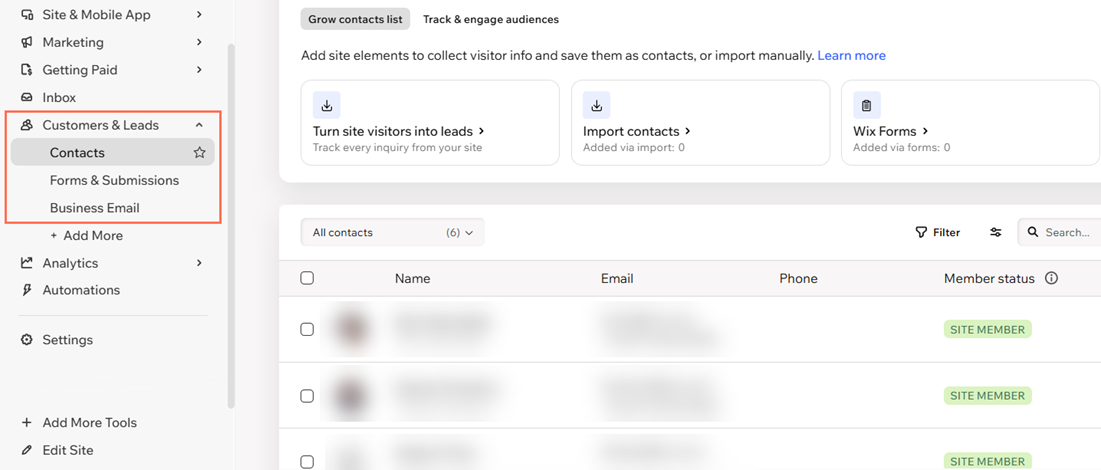Expand the Getting Paid chevron
1101x470 pixels.
[x=199, y=70]
